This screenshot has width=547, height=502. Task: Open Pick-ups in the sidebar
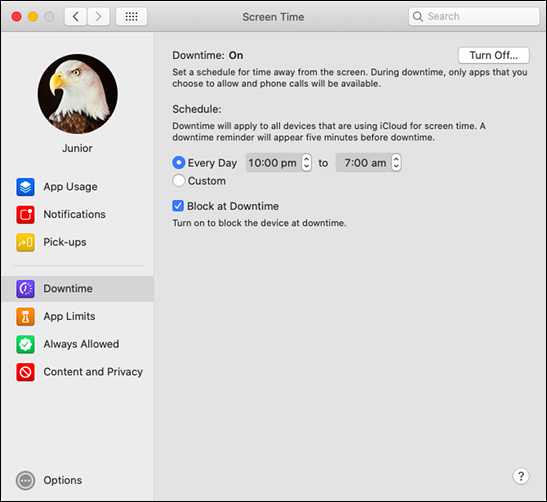point(77,242)
